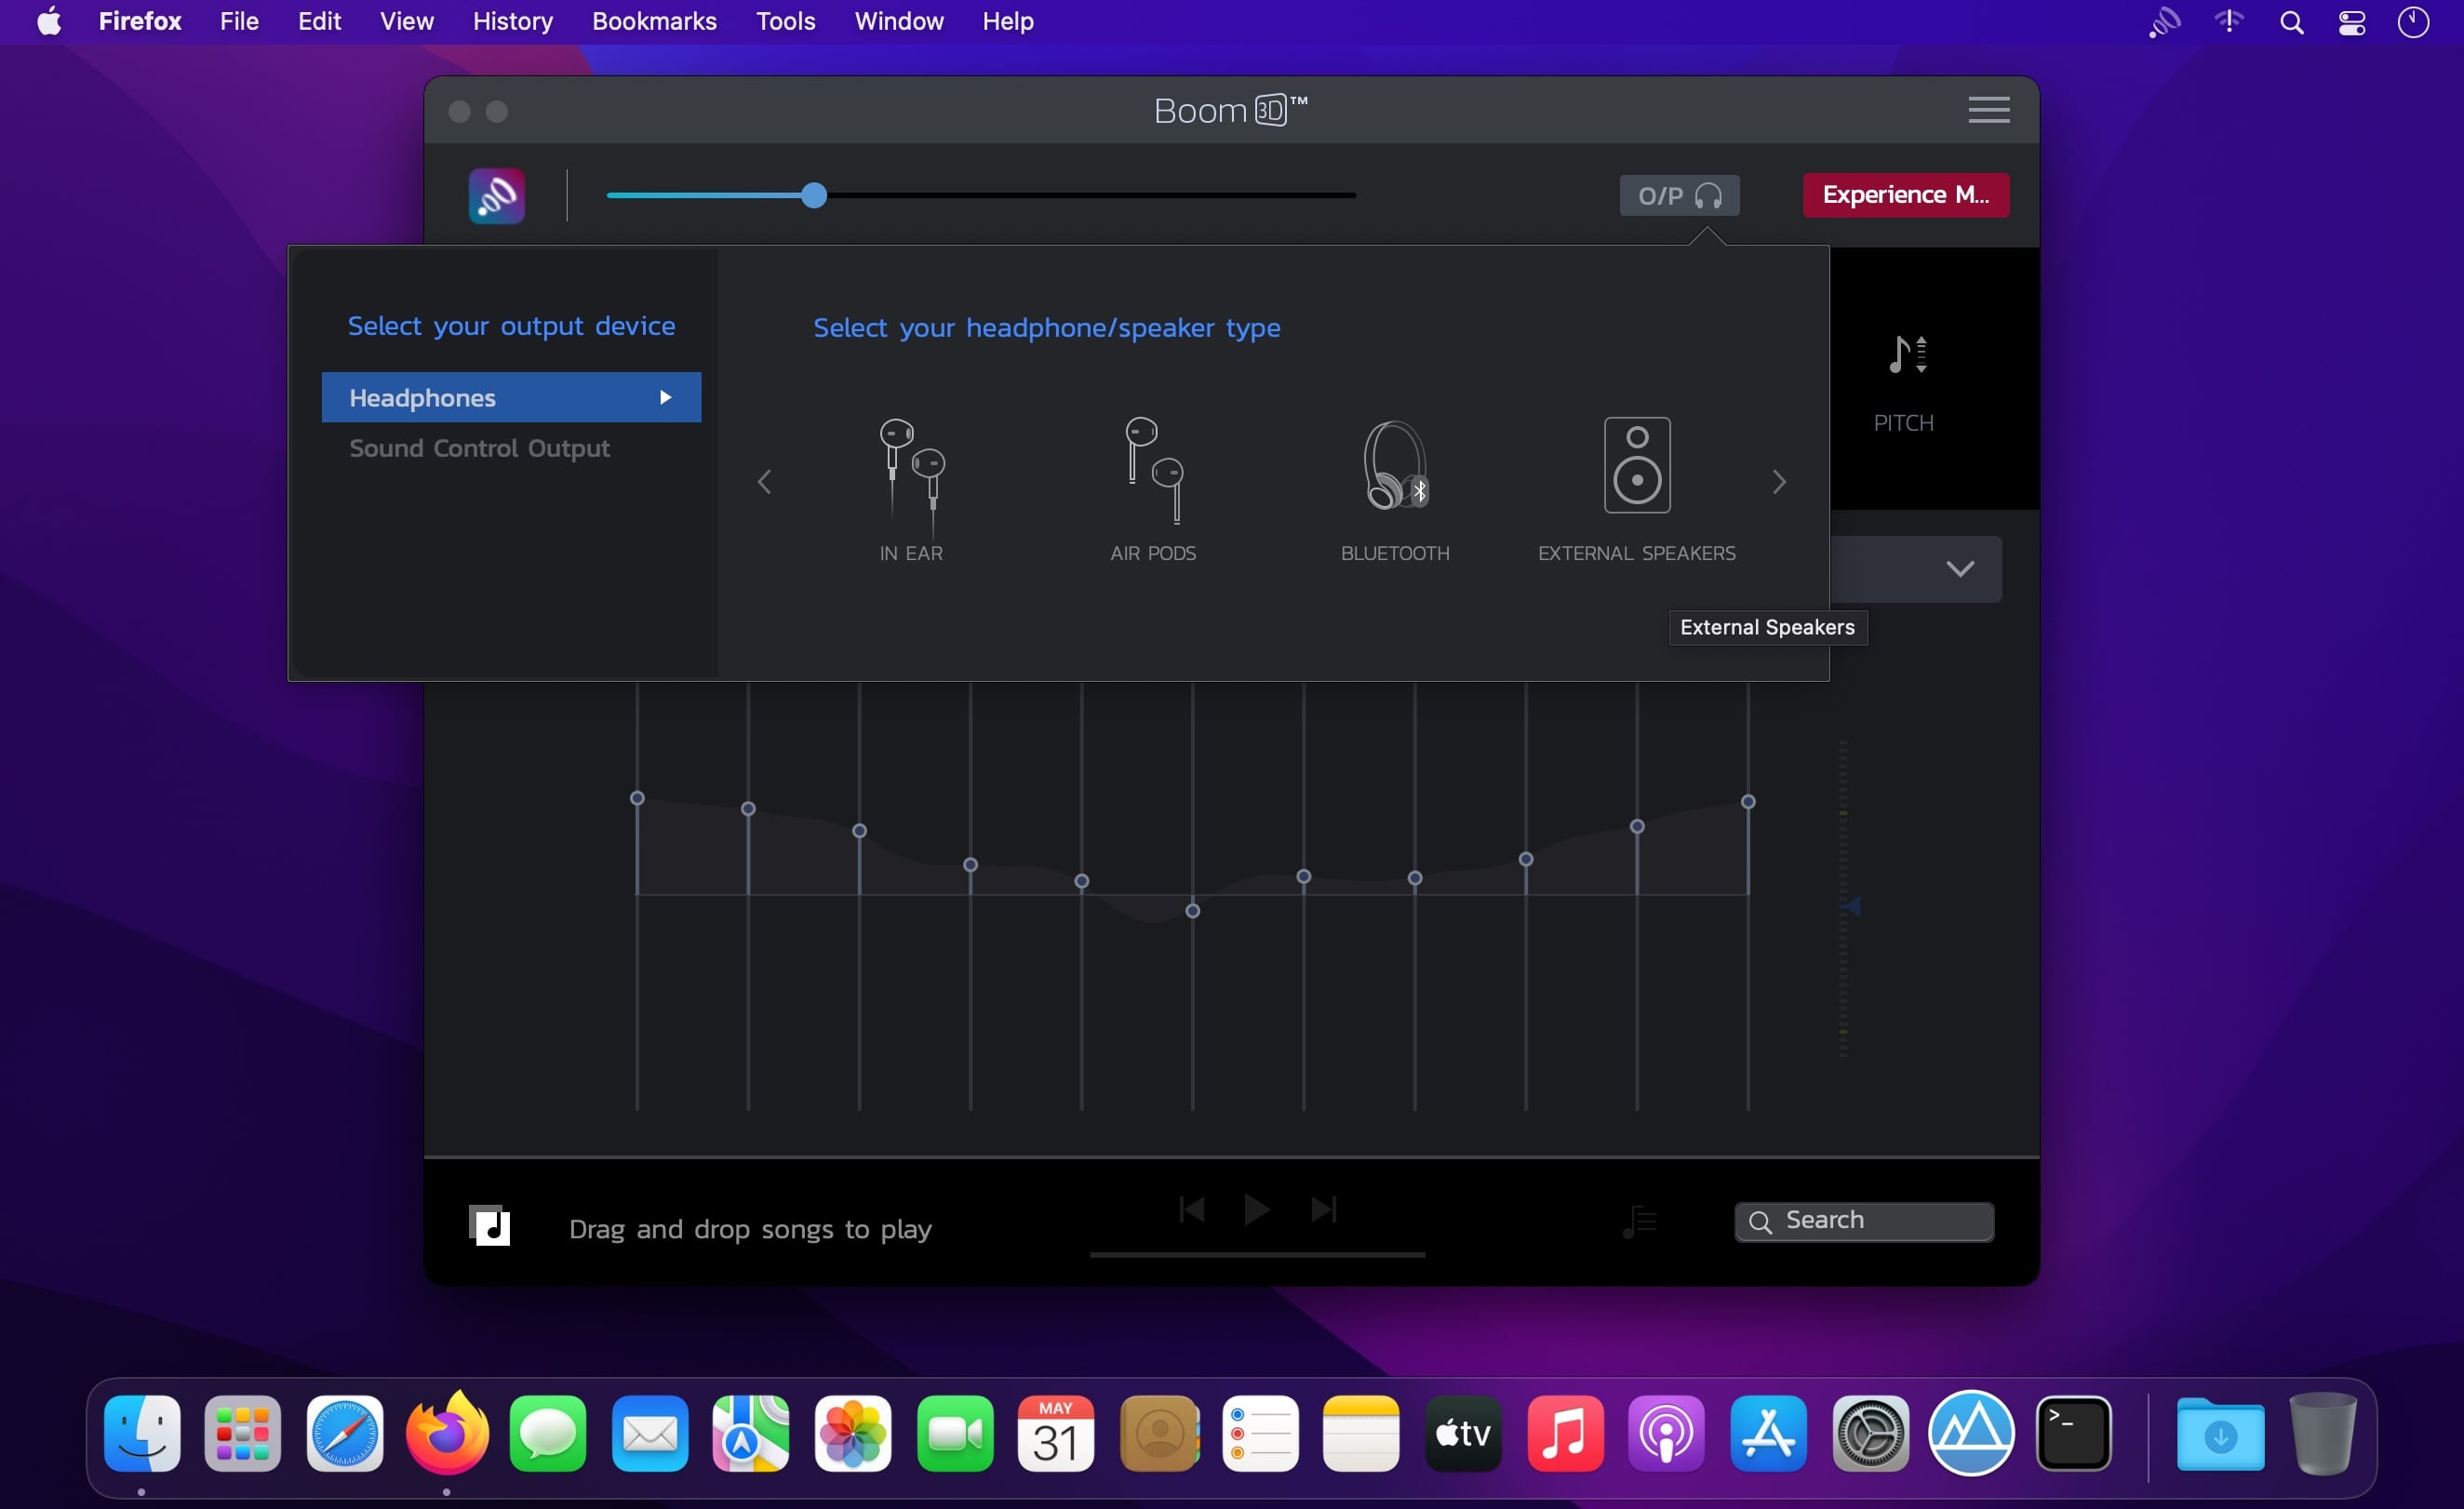
Task: Select Sound Control Output device
Action: coord(479,448)
